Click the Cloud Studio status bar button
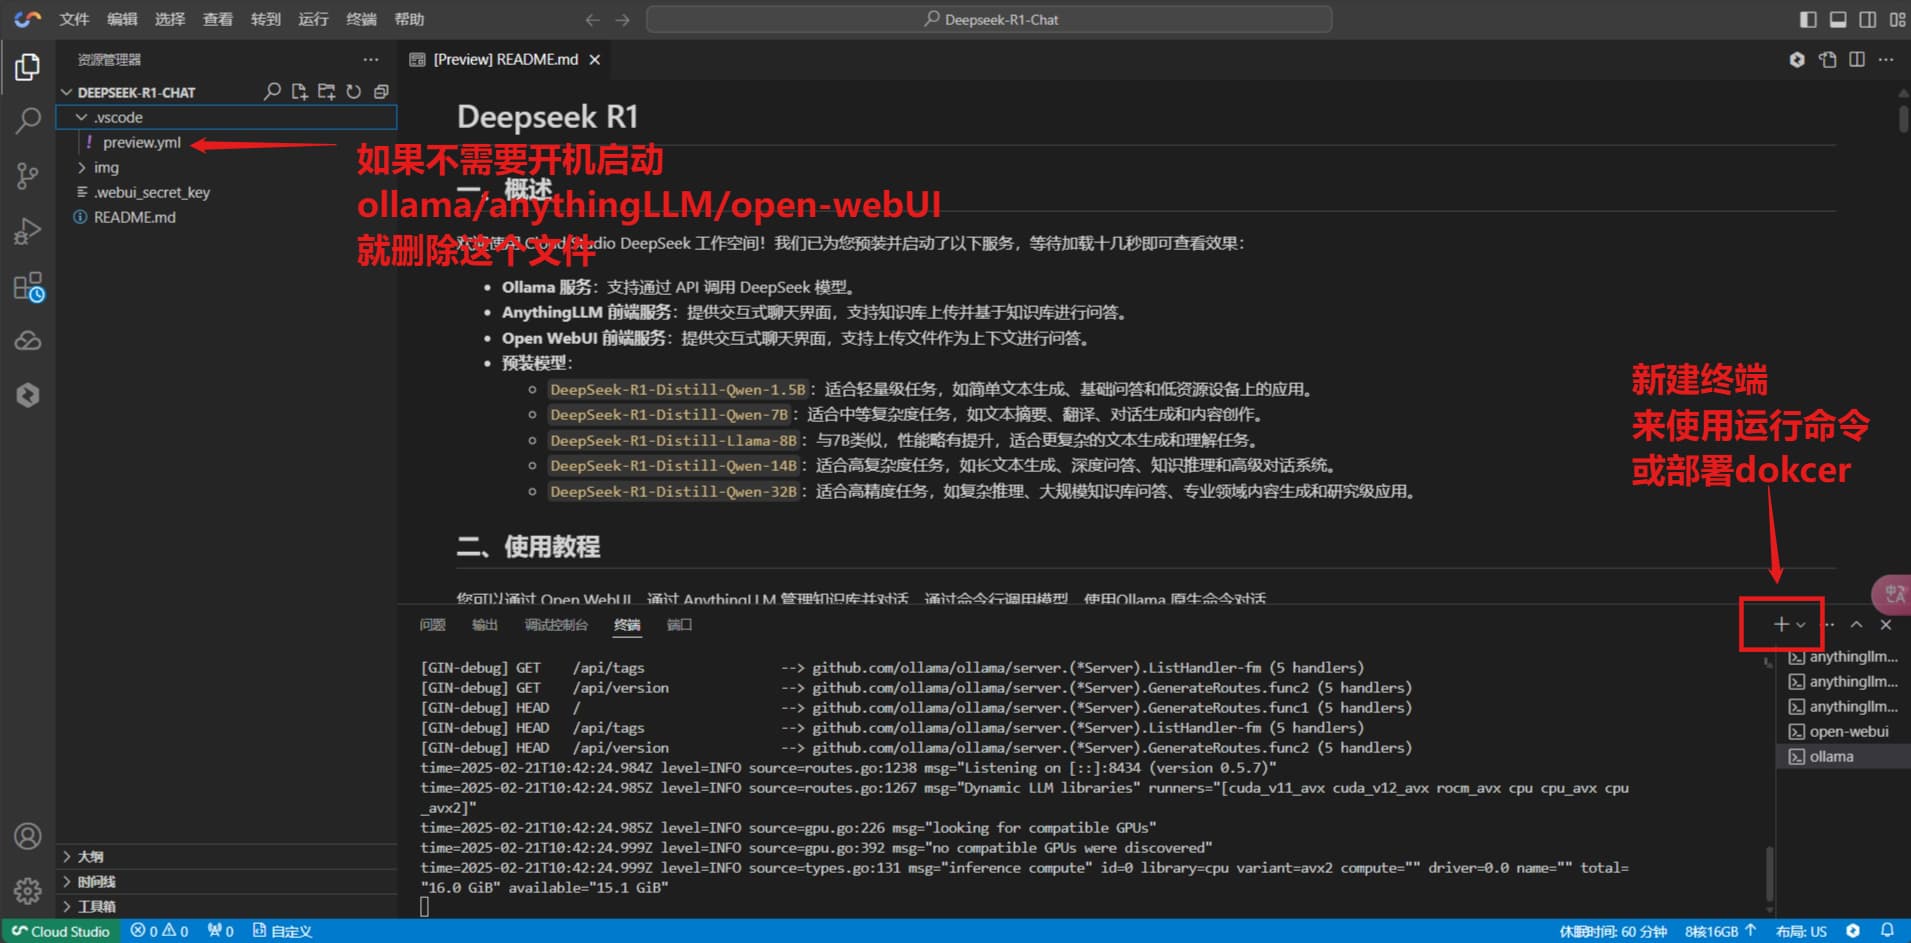The image size is (1911, 943). pos(61,931)
